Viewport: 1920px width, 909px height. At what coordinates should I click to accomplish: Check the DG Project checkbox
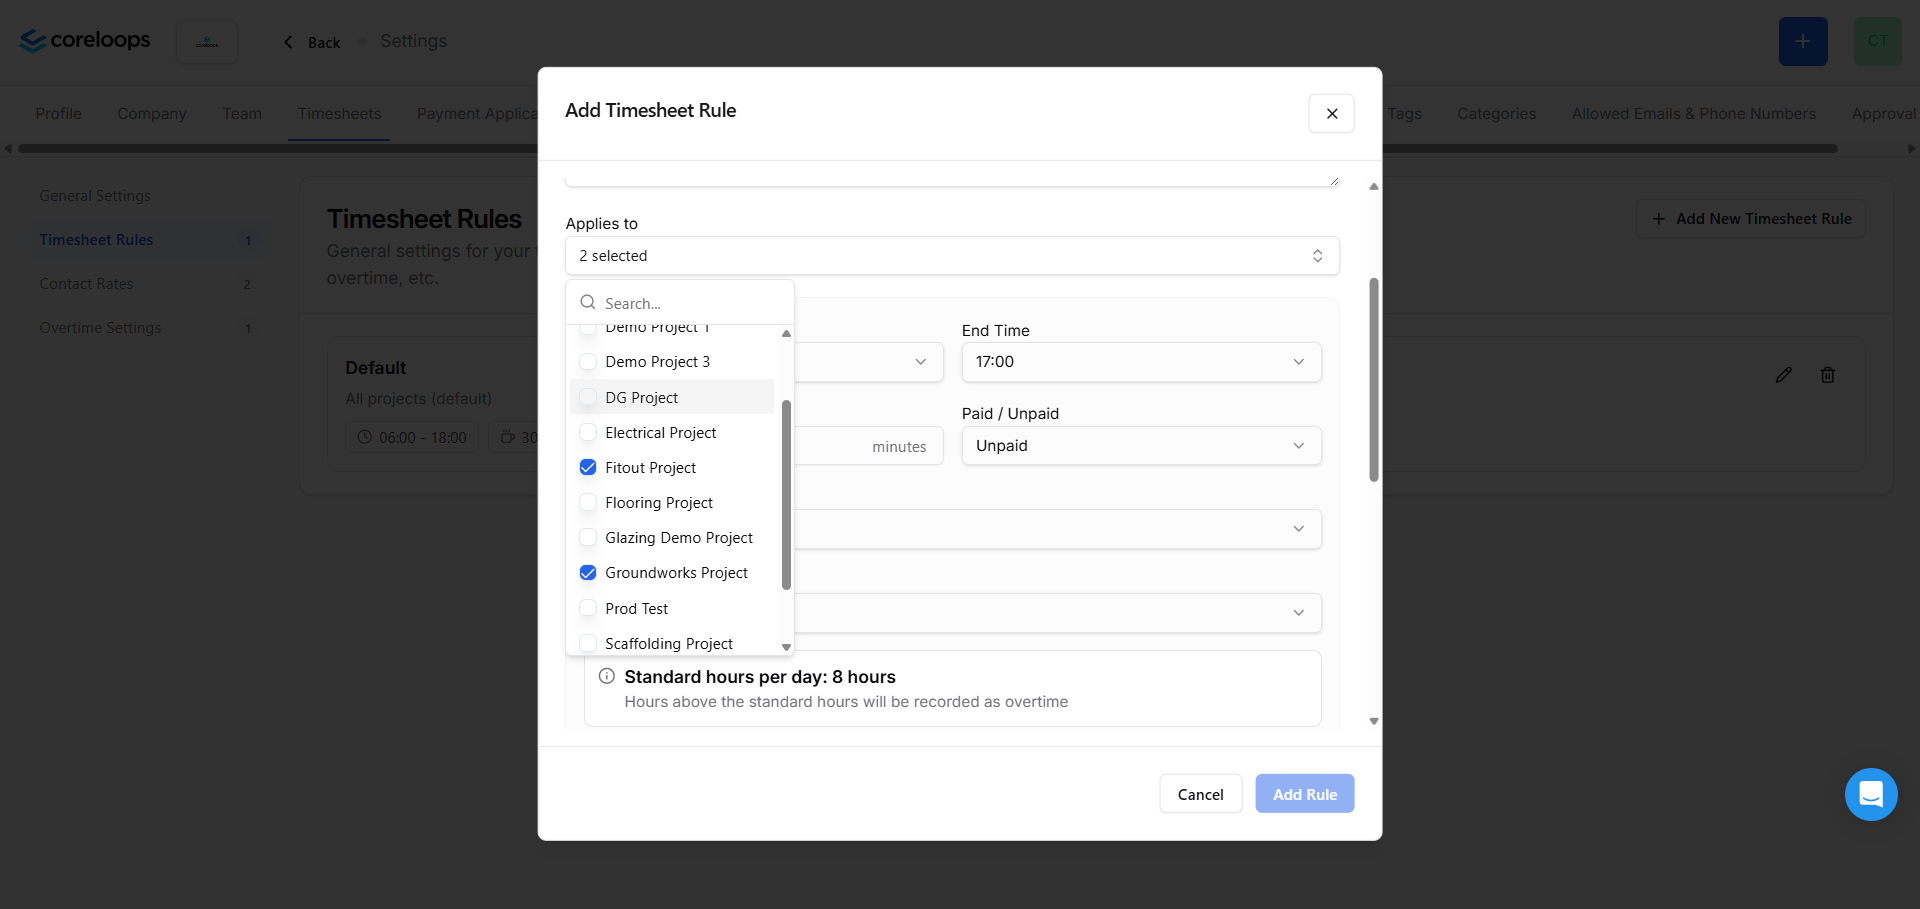588,397
